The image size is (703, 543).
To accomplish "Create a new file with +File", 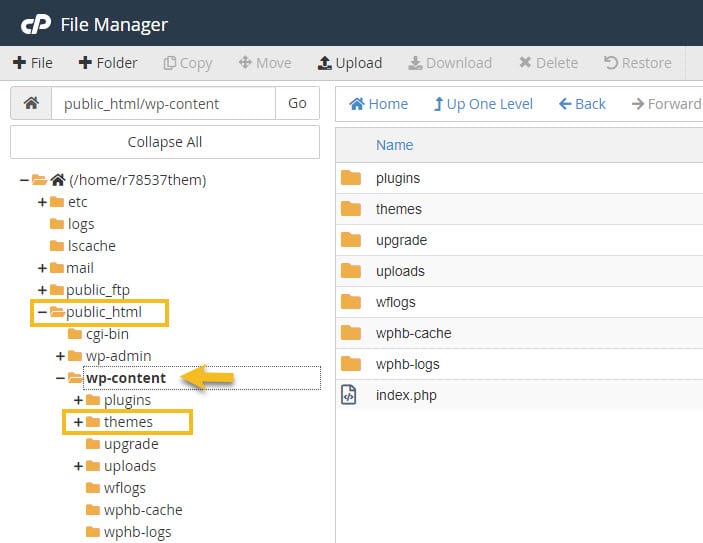I will [33, 63].
